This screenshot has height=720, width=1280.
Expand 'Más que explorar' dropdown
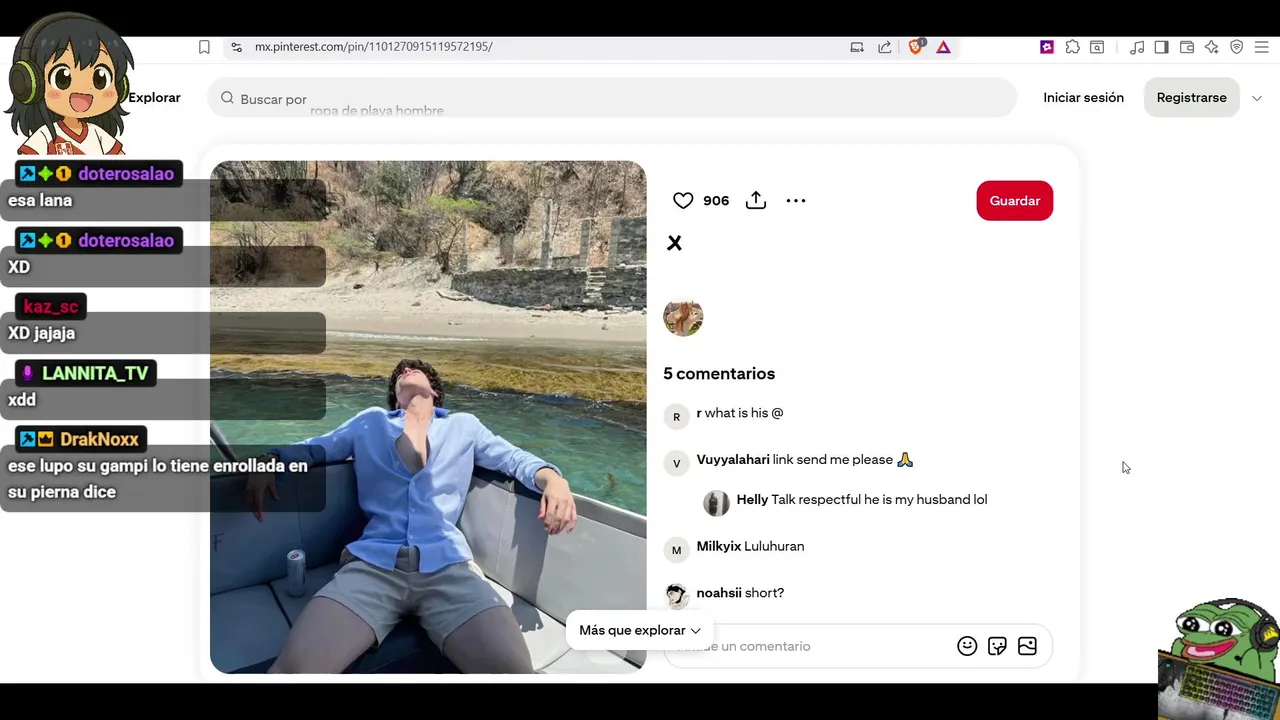coord(639,630)
